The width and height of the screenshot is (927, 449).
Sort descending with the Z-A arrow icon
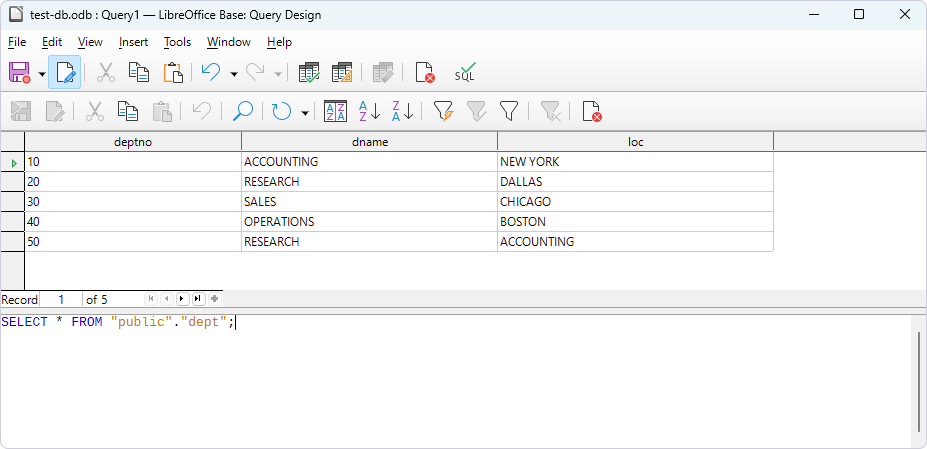point(403,111)
